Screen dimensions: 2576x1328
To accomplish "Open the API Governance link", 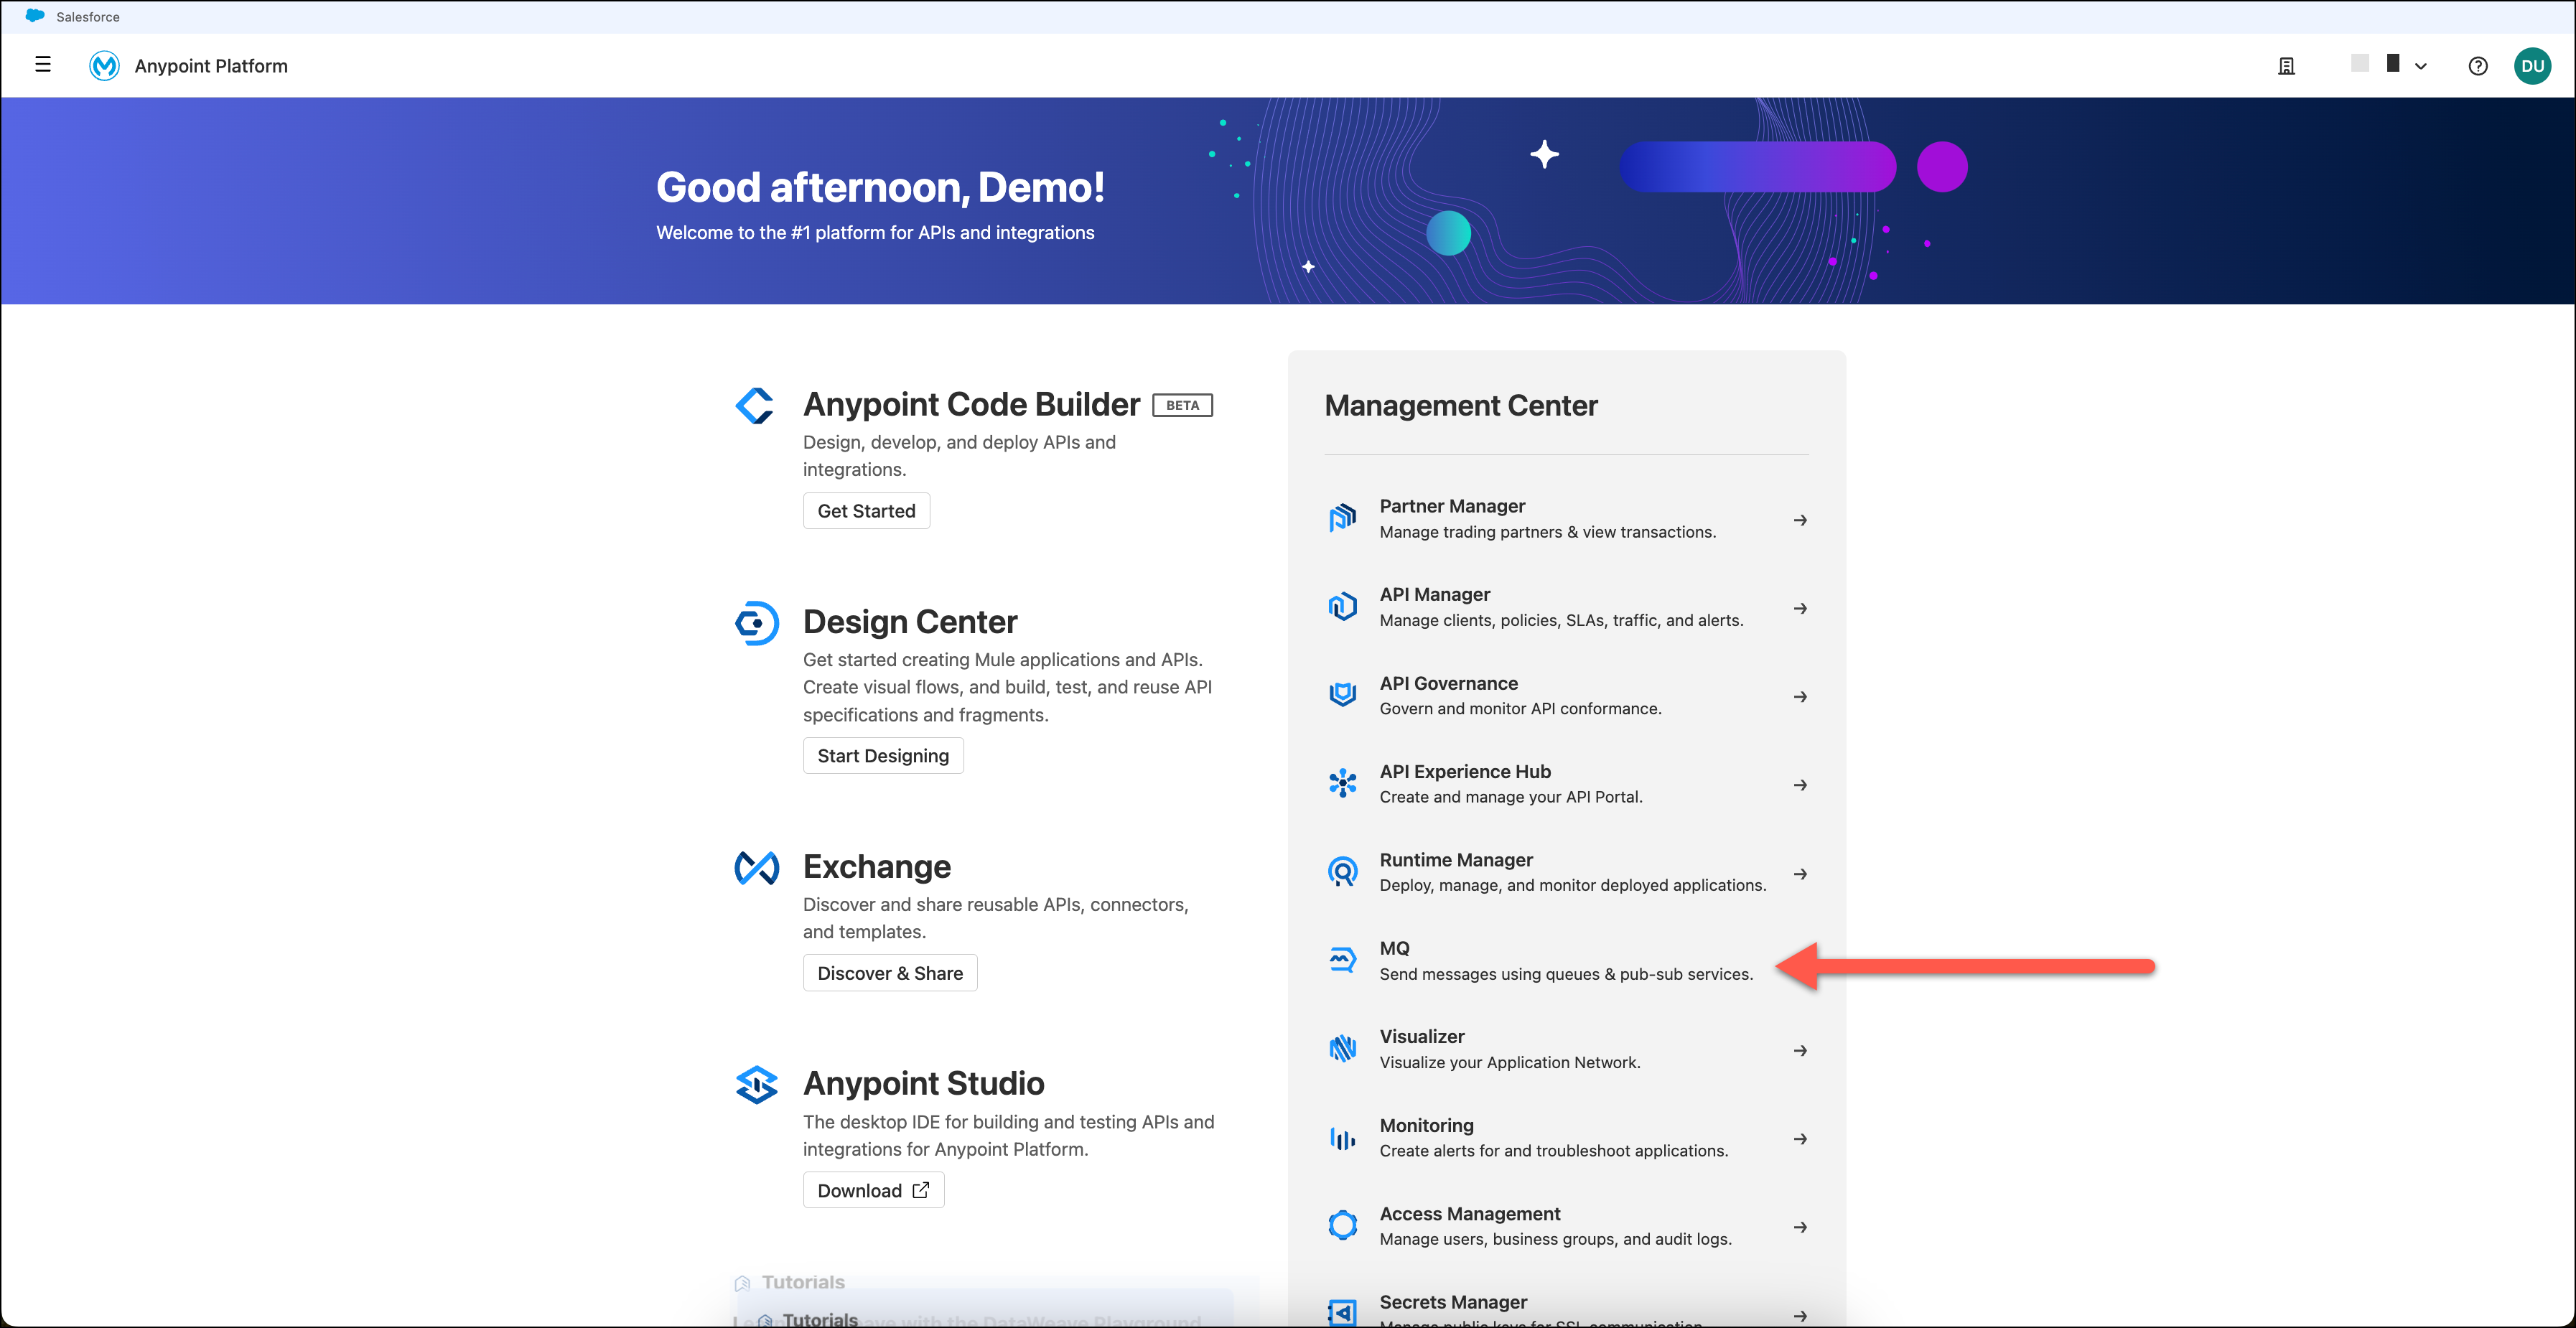I will [x=1449, y=683].
